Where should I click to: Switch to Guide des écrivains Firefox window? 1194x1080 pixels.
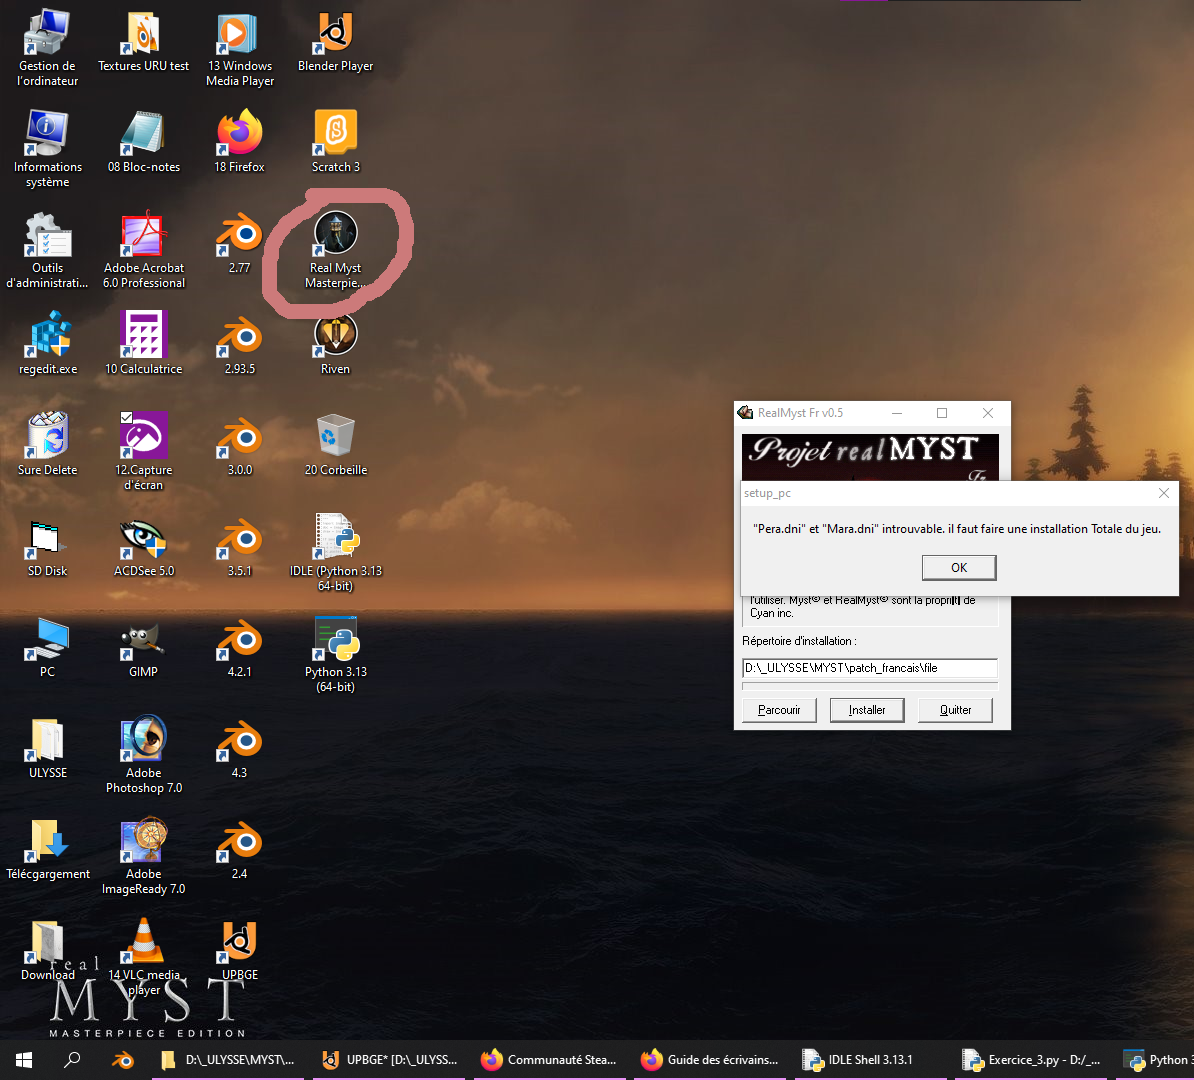[x=710, y=1059]
